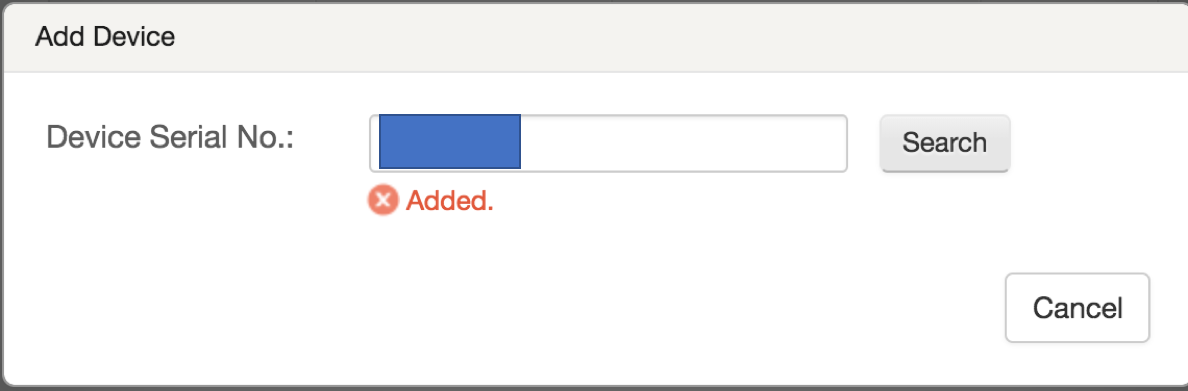
Task: Click the Search button
Action: (945, 143)
